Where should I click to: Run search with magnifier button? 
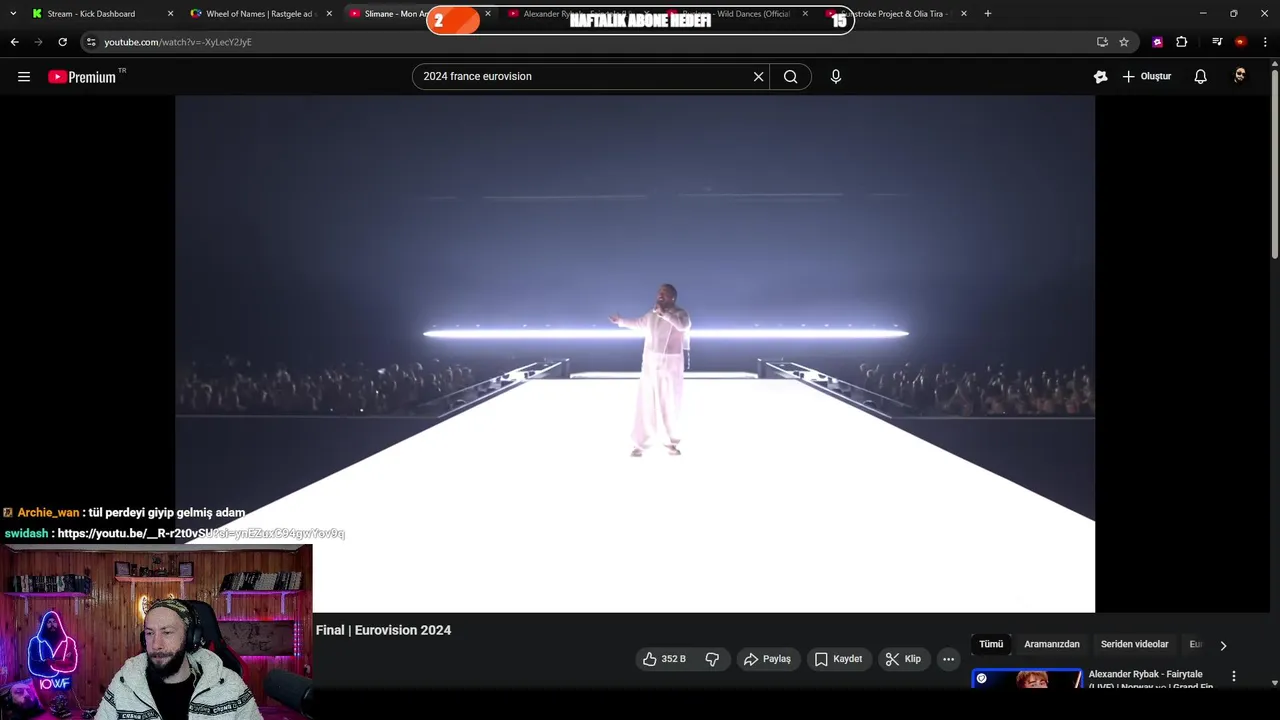pos(790,77)
